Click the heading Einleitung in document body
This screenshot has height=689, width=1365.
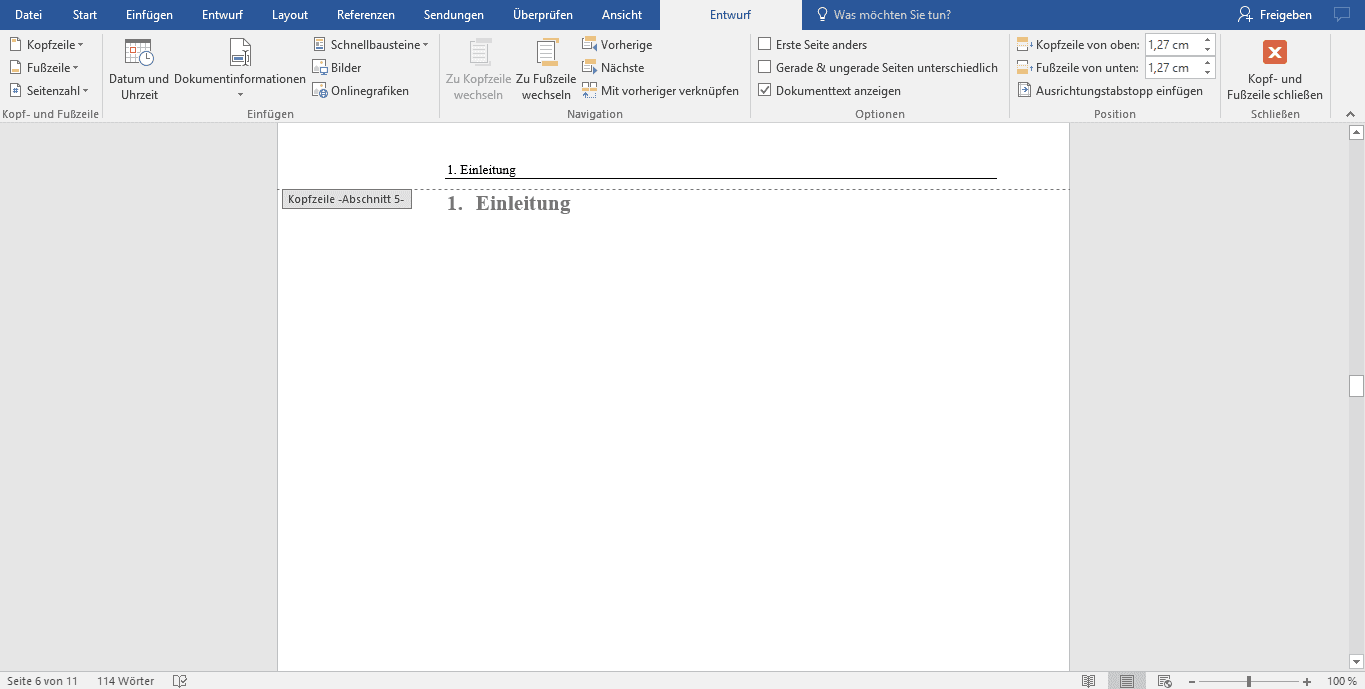[x=523, y=203]
